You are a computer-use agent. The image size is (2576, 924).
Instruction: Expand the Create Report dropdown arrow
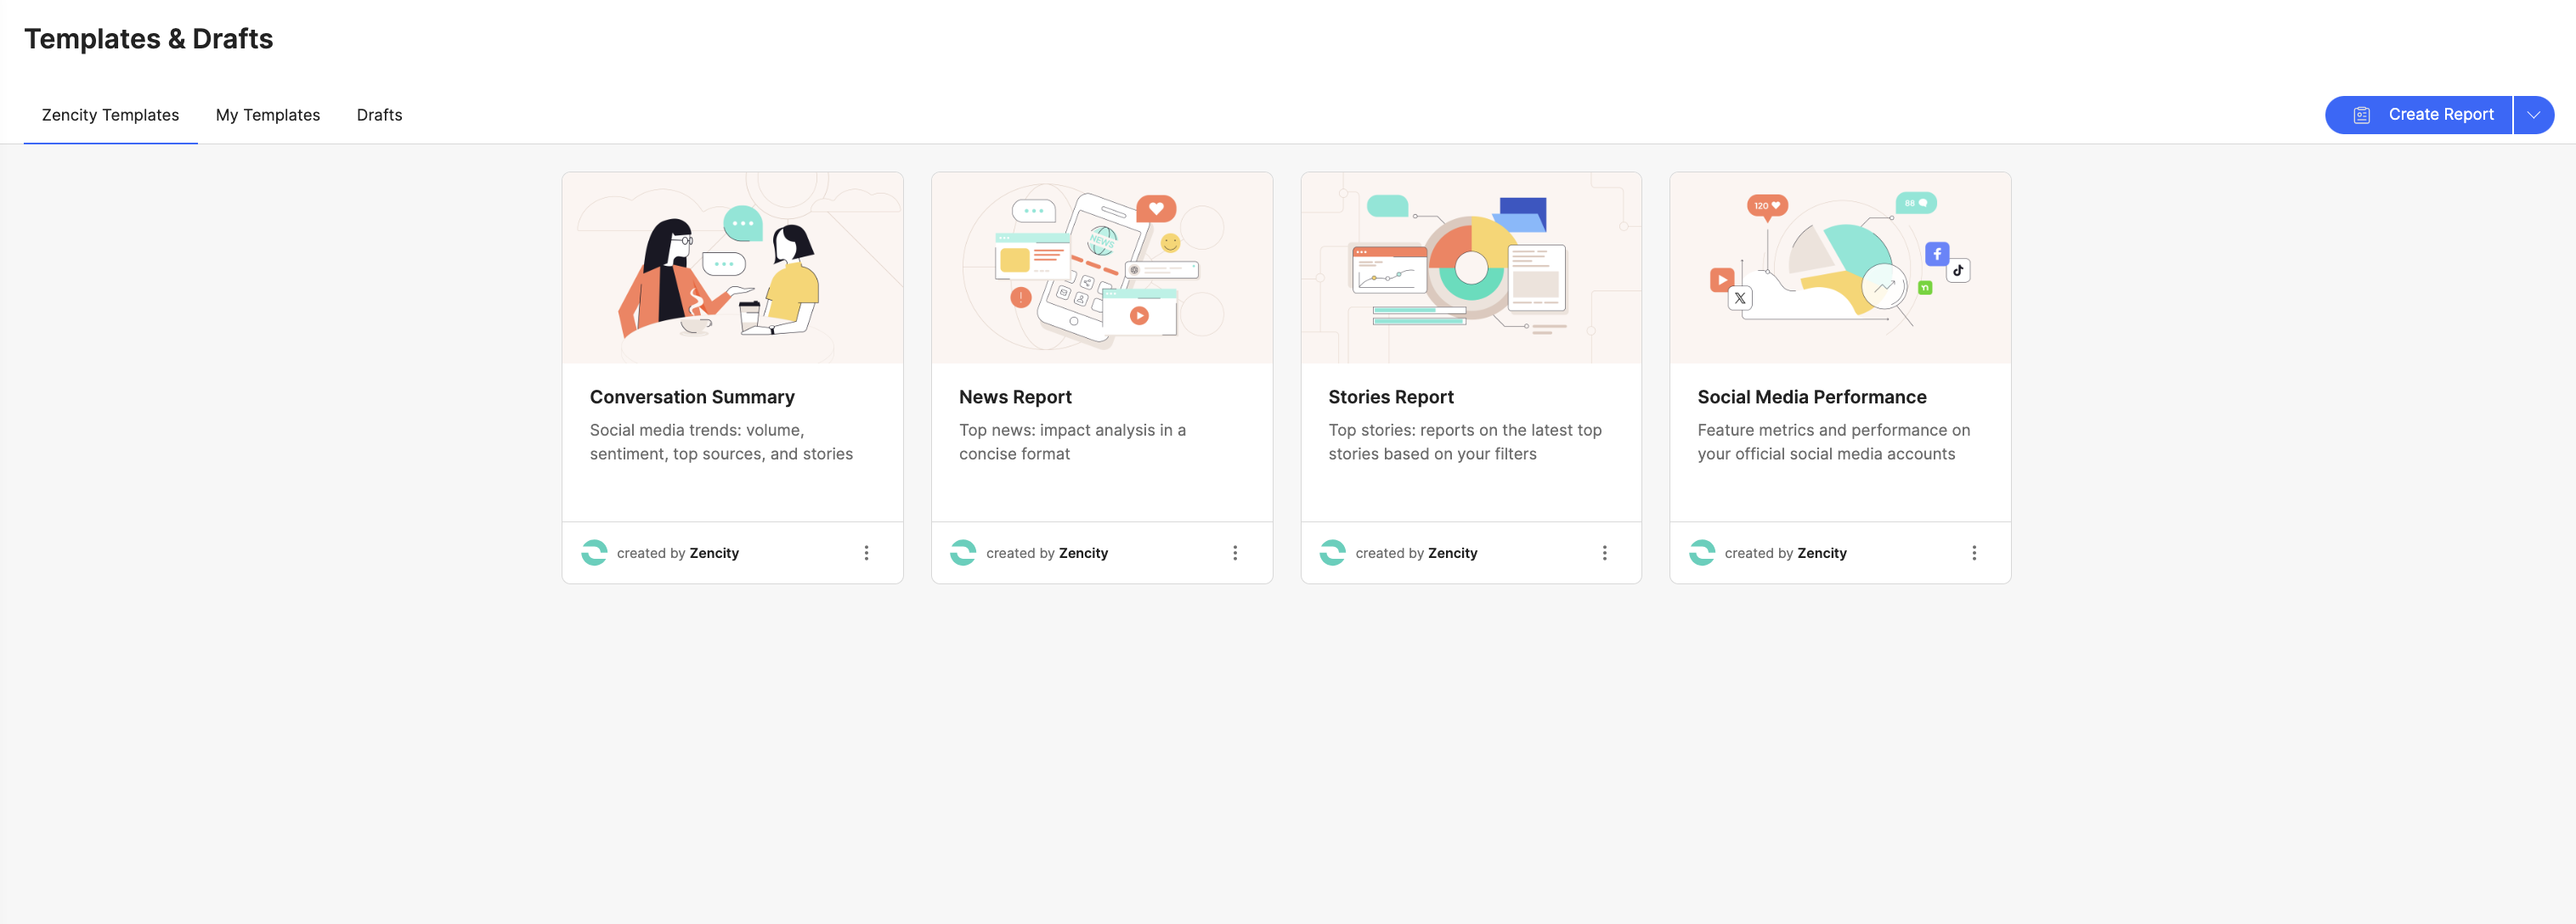coord(2533,115)
